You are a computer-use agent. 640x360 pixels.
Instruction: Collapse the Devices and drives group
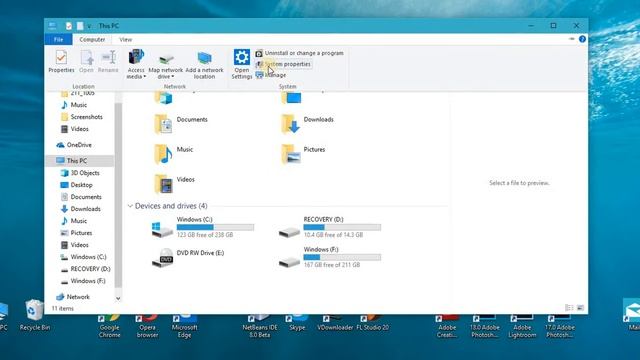point(130,206)
